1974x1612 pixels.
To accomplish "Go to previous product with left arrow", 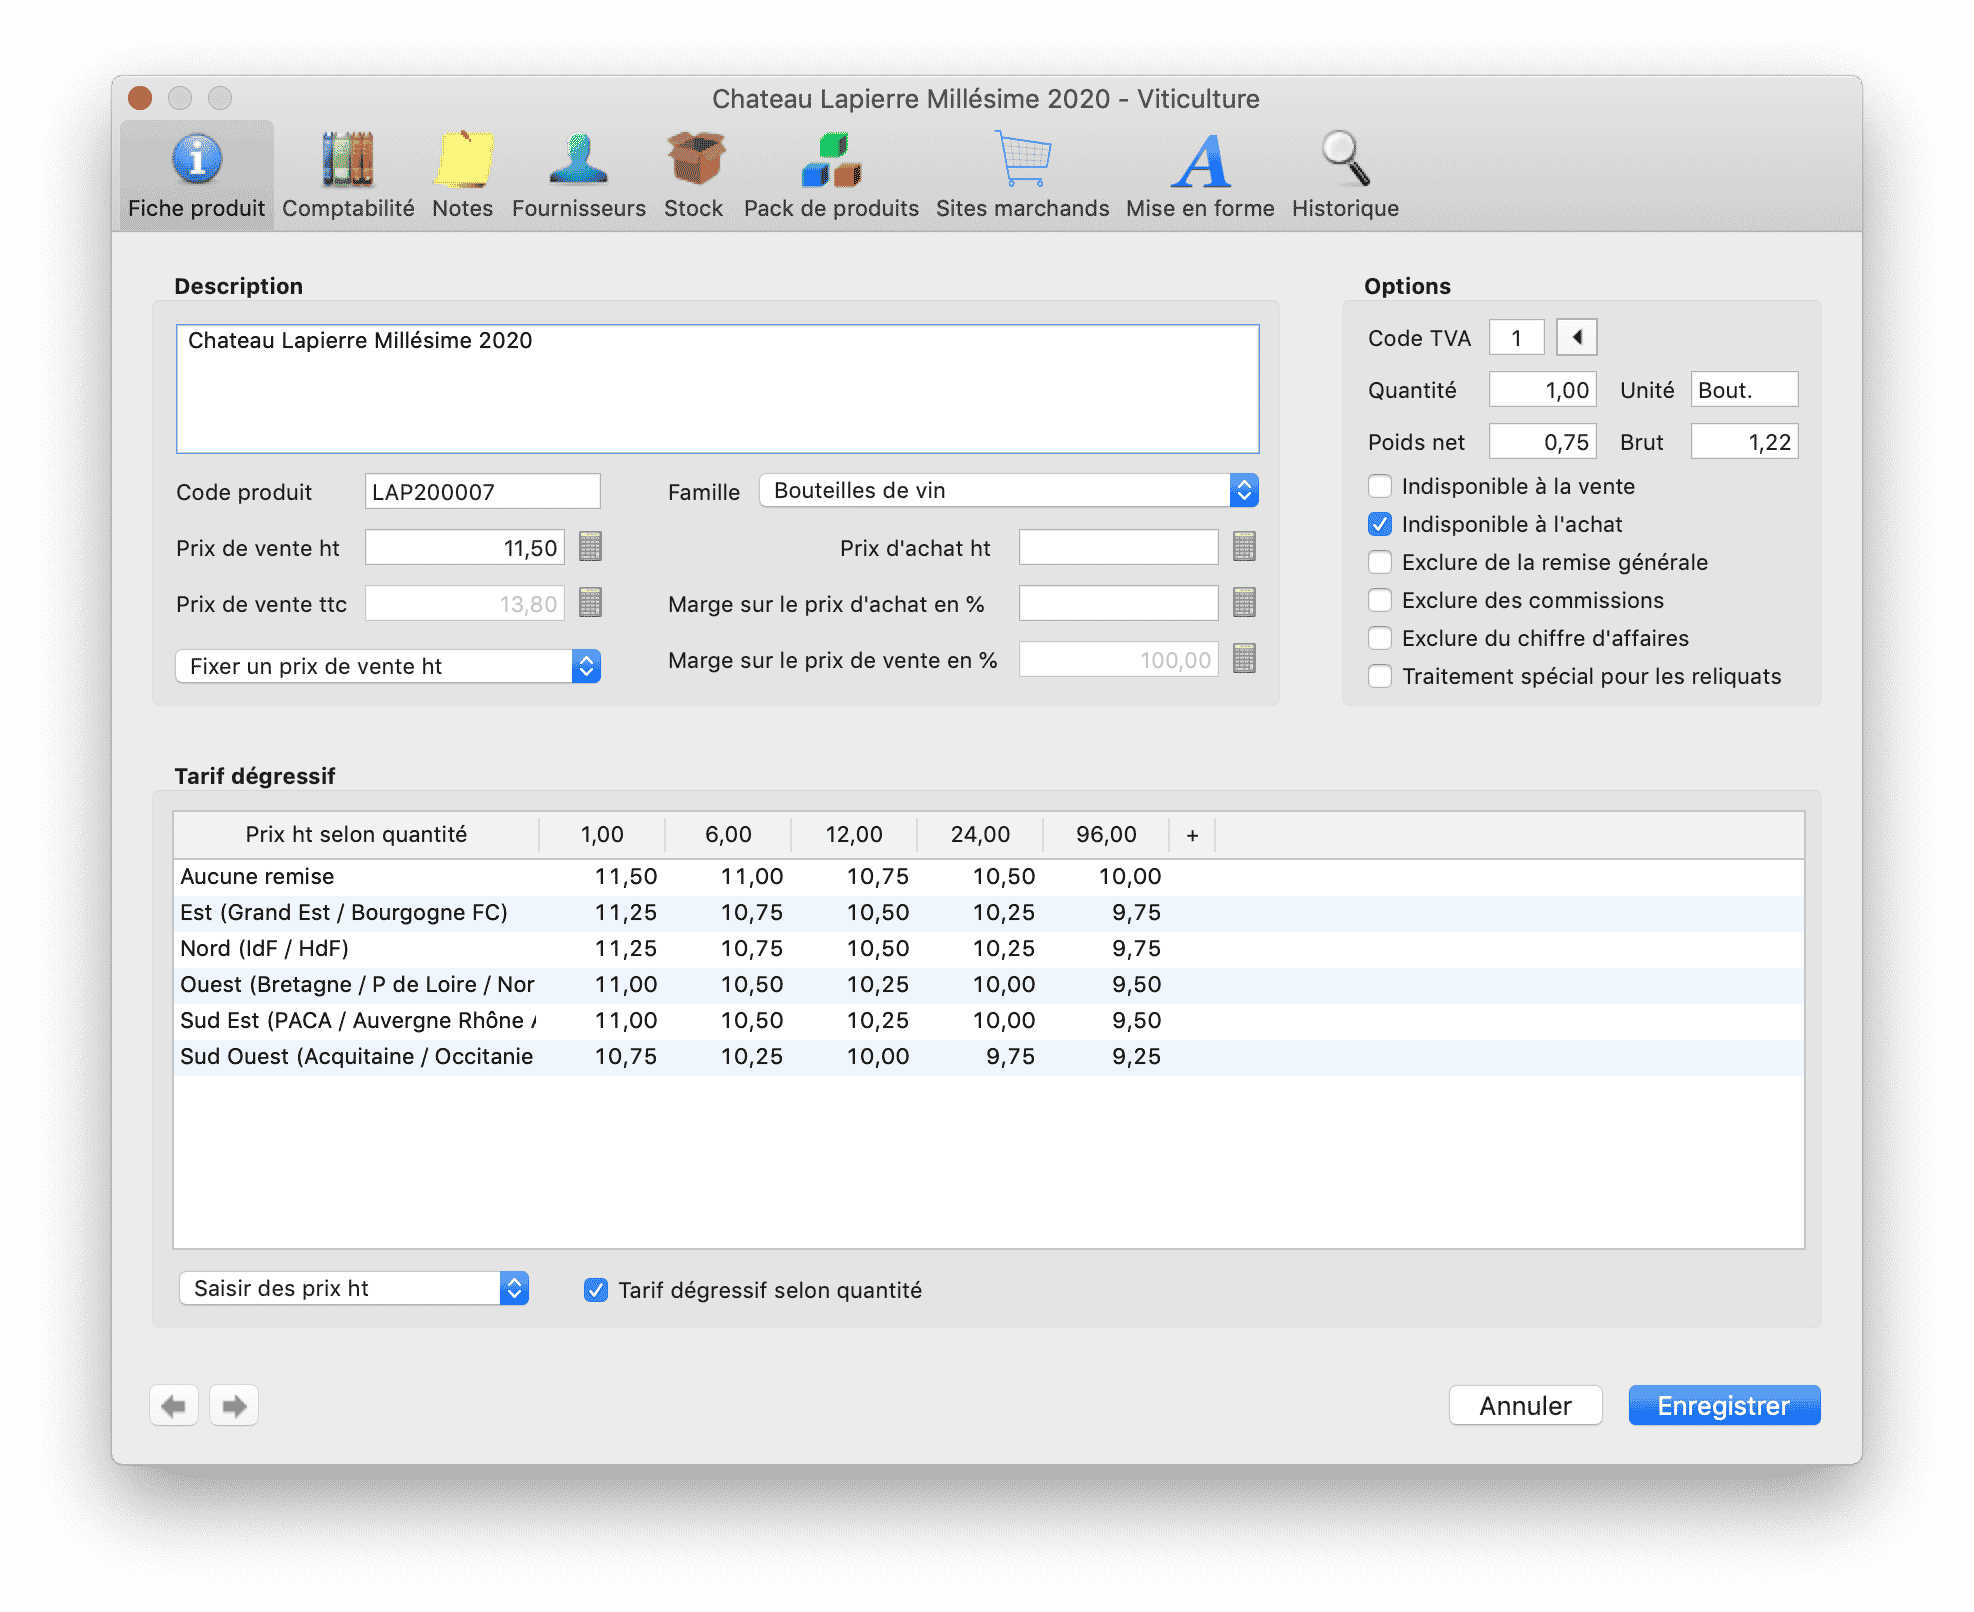I will (174, 1406).
